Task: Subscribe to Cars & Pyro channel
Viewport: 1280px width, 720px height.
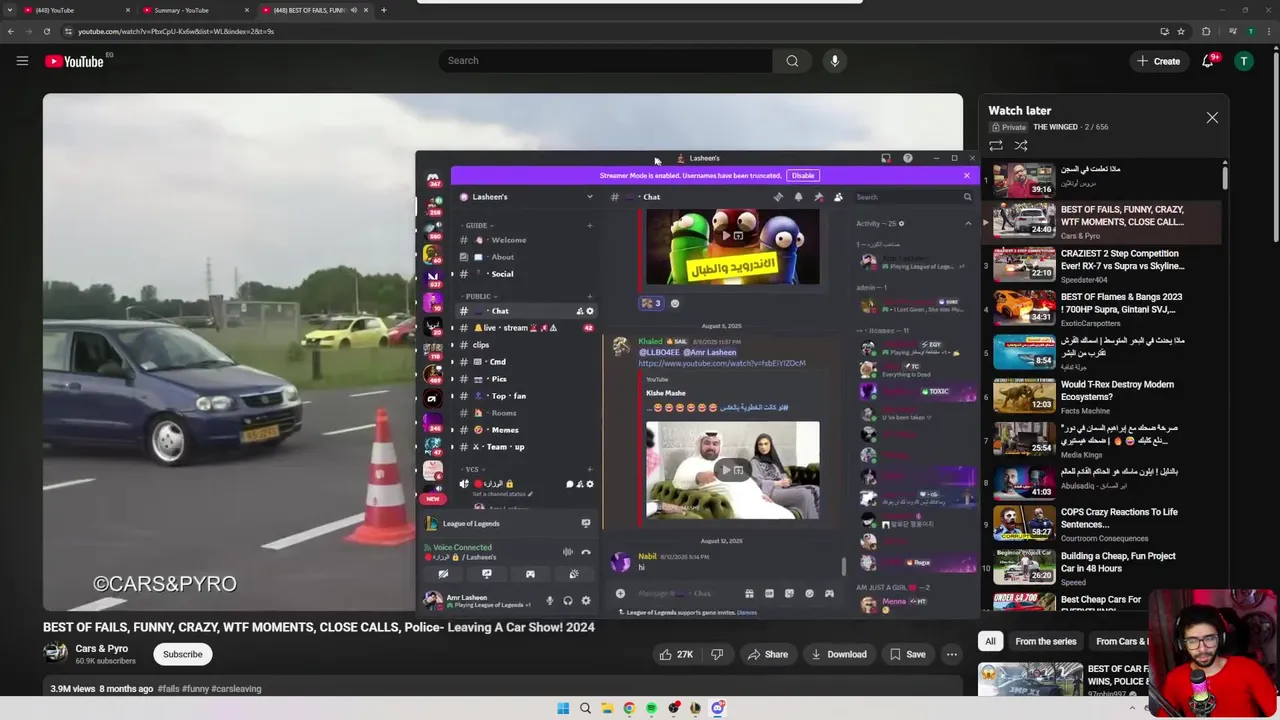Action: pos(182,654)
